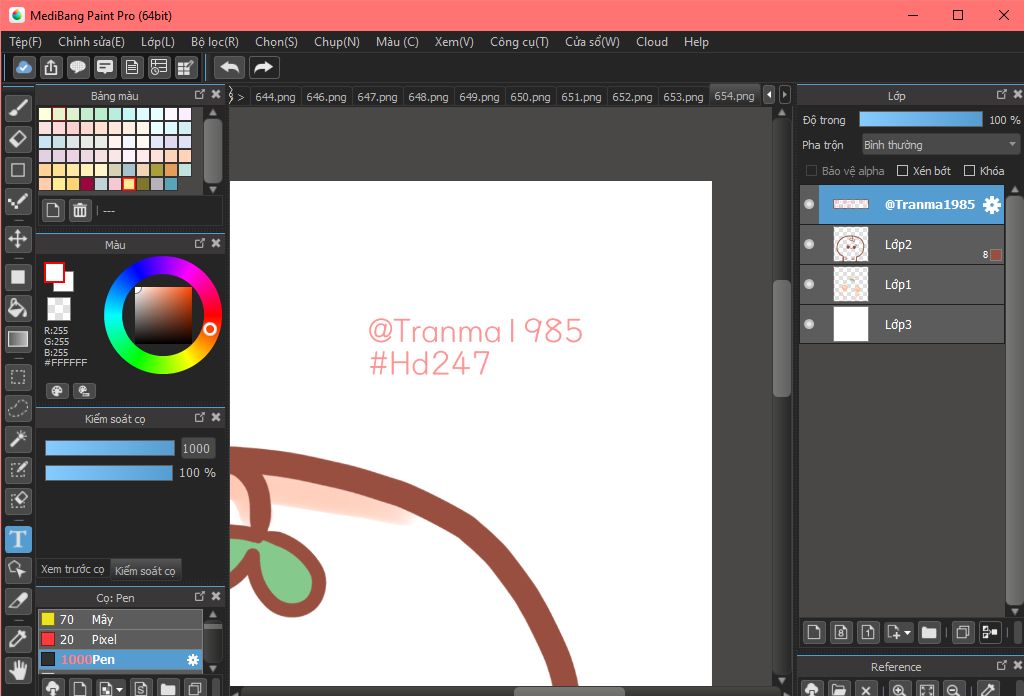
Task: Select the Hand tool
Action: coord(18,670)
